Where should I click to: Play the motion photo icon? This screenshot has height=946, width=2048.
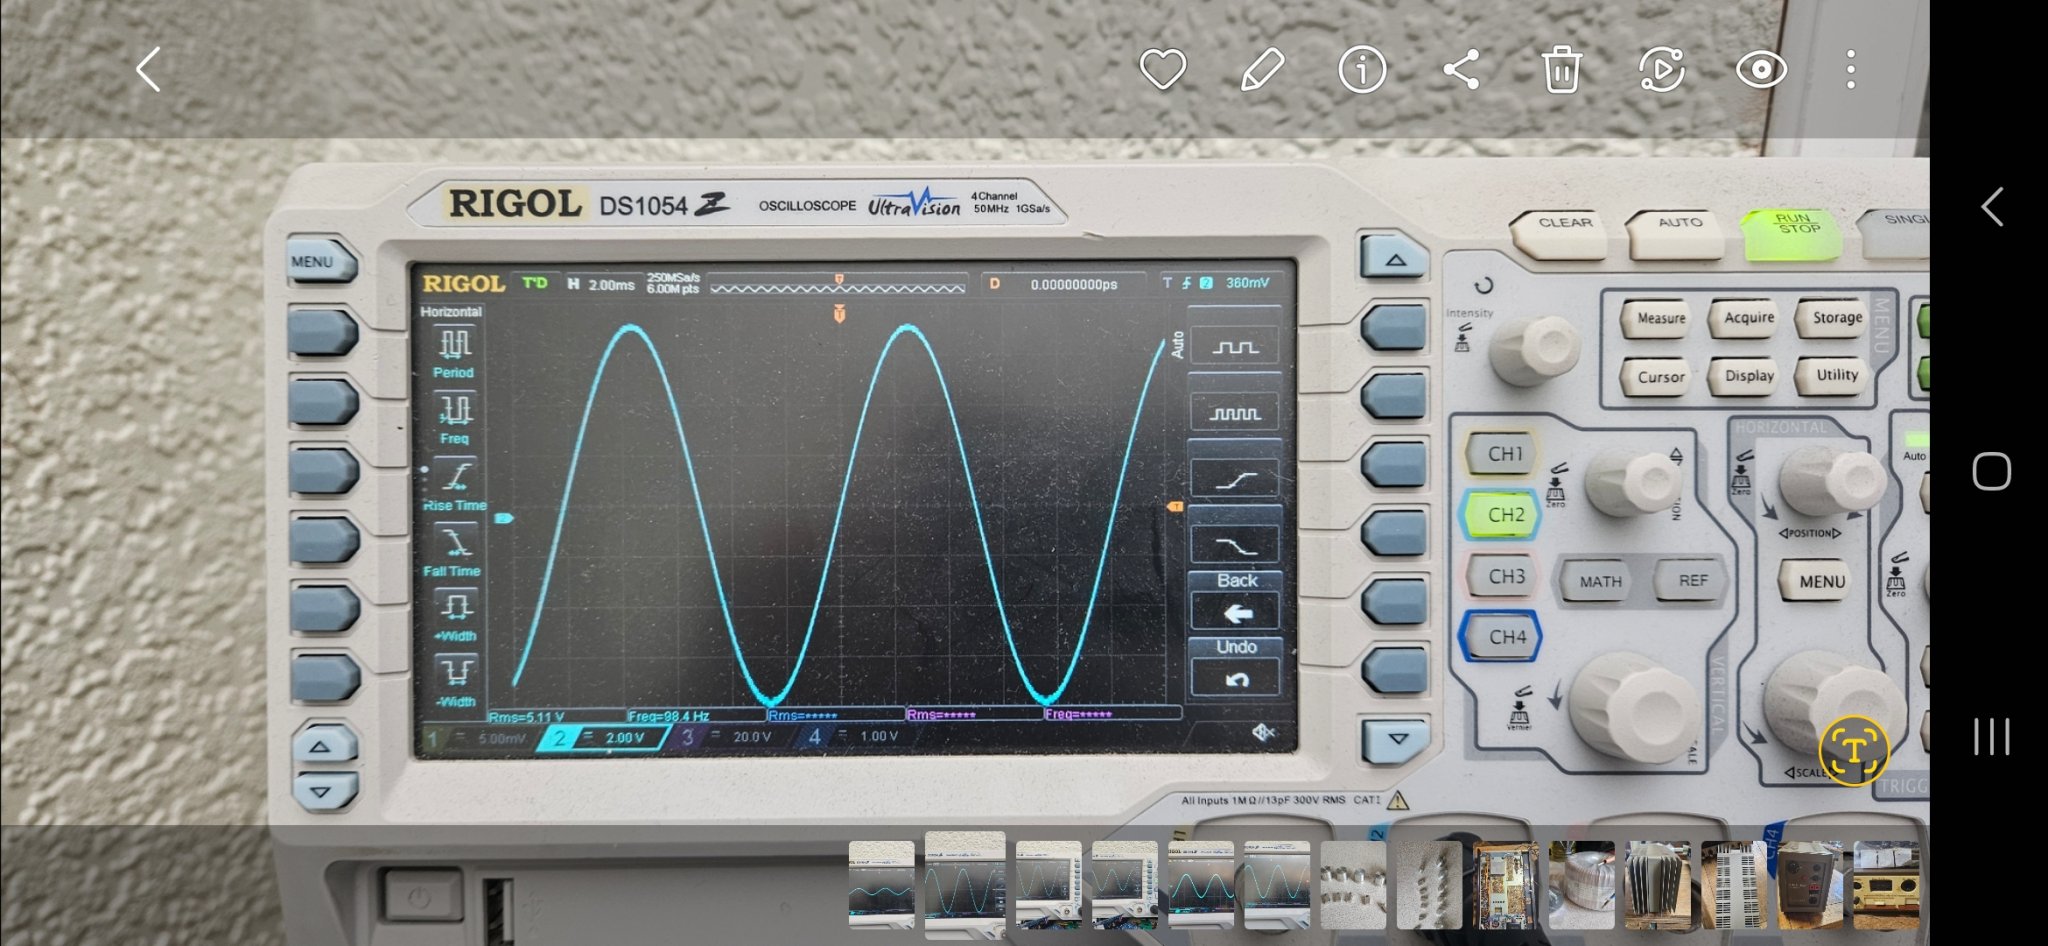(1661, 70)
